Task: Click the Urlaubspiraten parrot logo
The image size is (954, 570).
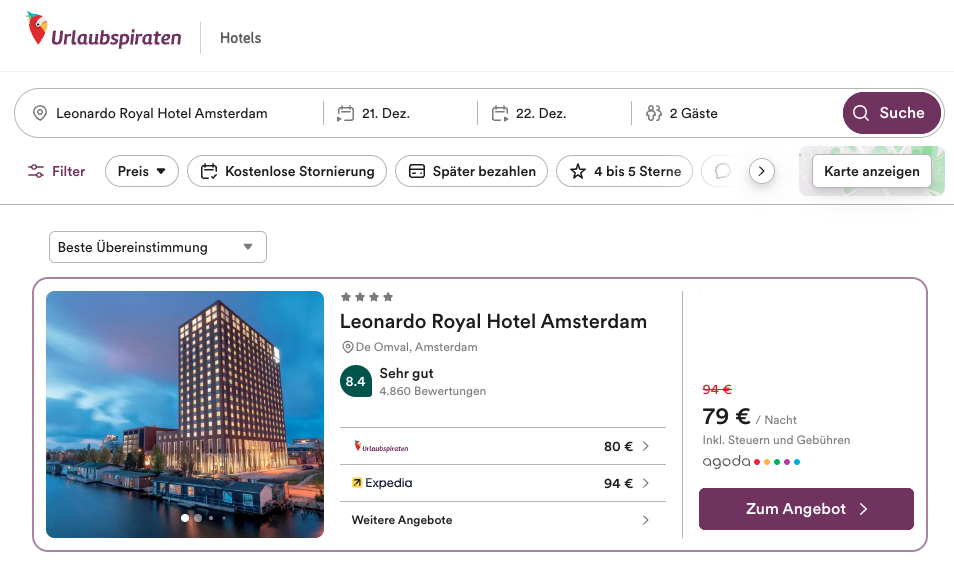Action: pyautogui.click(x=37, y=29)
